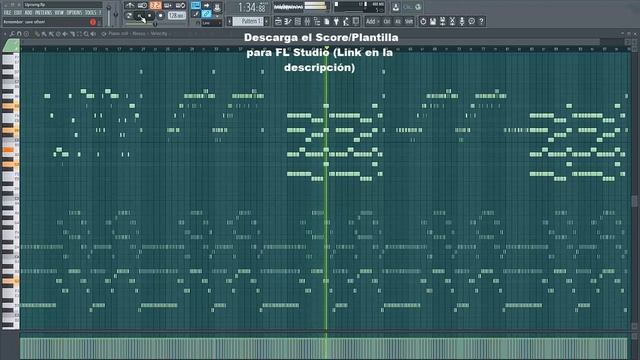Add a new pattern with plus button
640x360 pixels.
[267, 21]
